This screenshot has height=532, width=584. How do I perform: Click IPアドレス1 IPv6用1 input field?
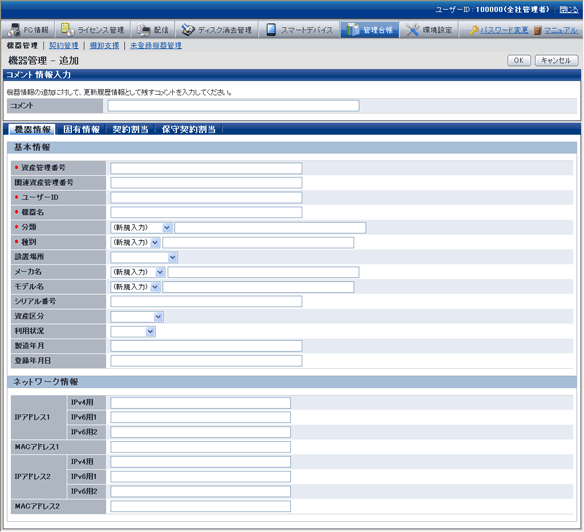coord(200,417)
